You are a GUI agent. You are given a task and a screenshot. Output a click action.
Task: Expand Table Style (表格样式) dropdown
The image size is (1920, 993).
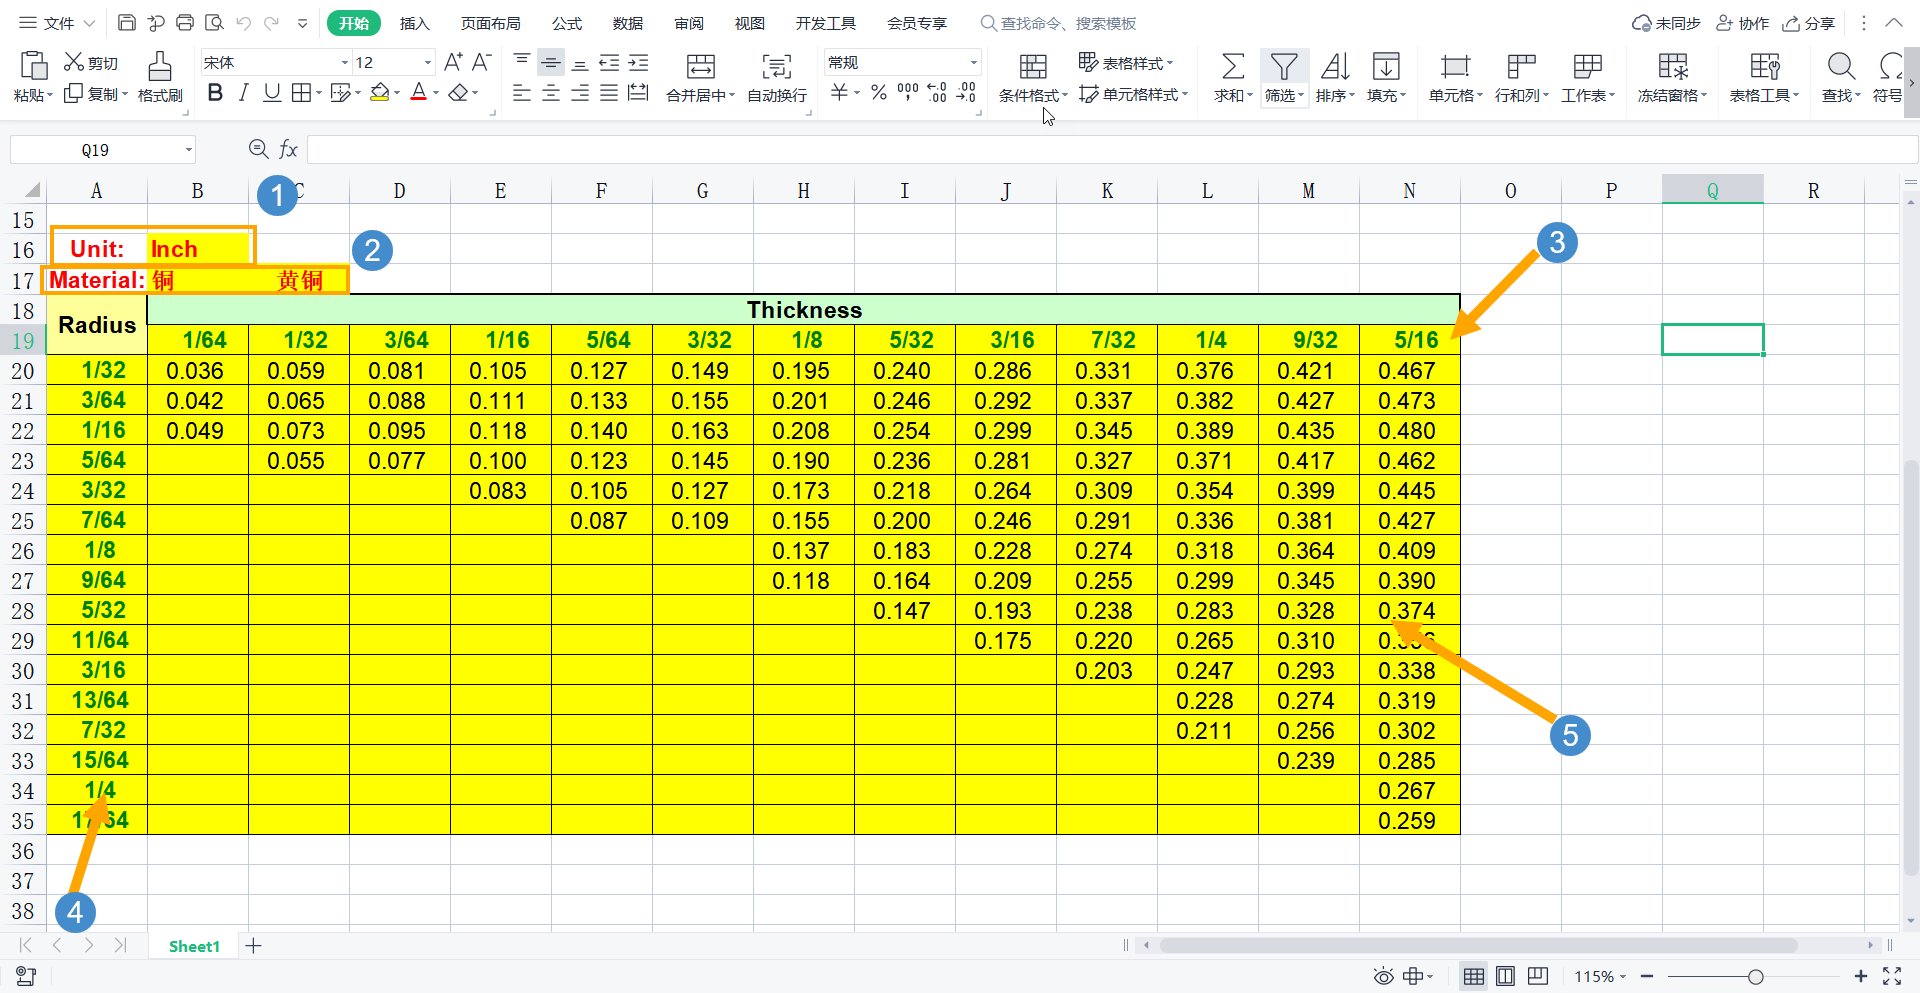tap(1170, 63)
